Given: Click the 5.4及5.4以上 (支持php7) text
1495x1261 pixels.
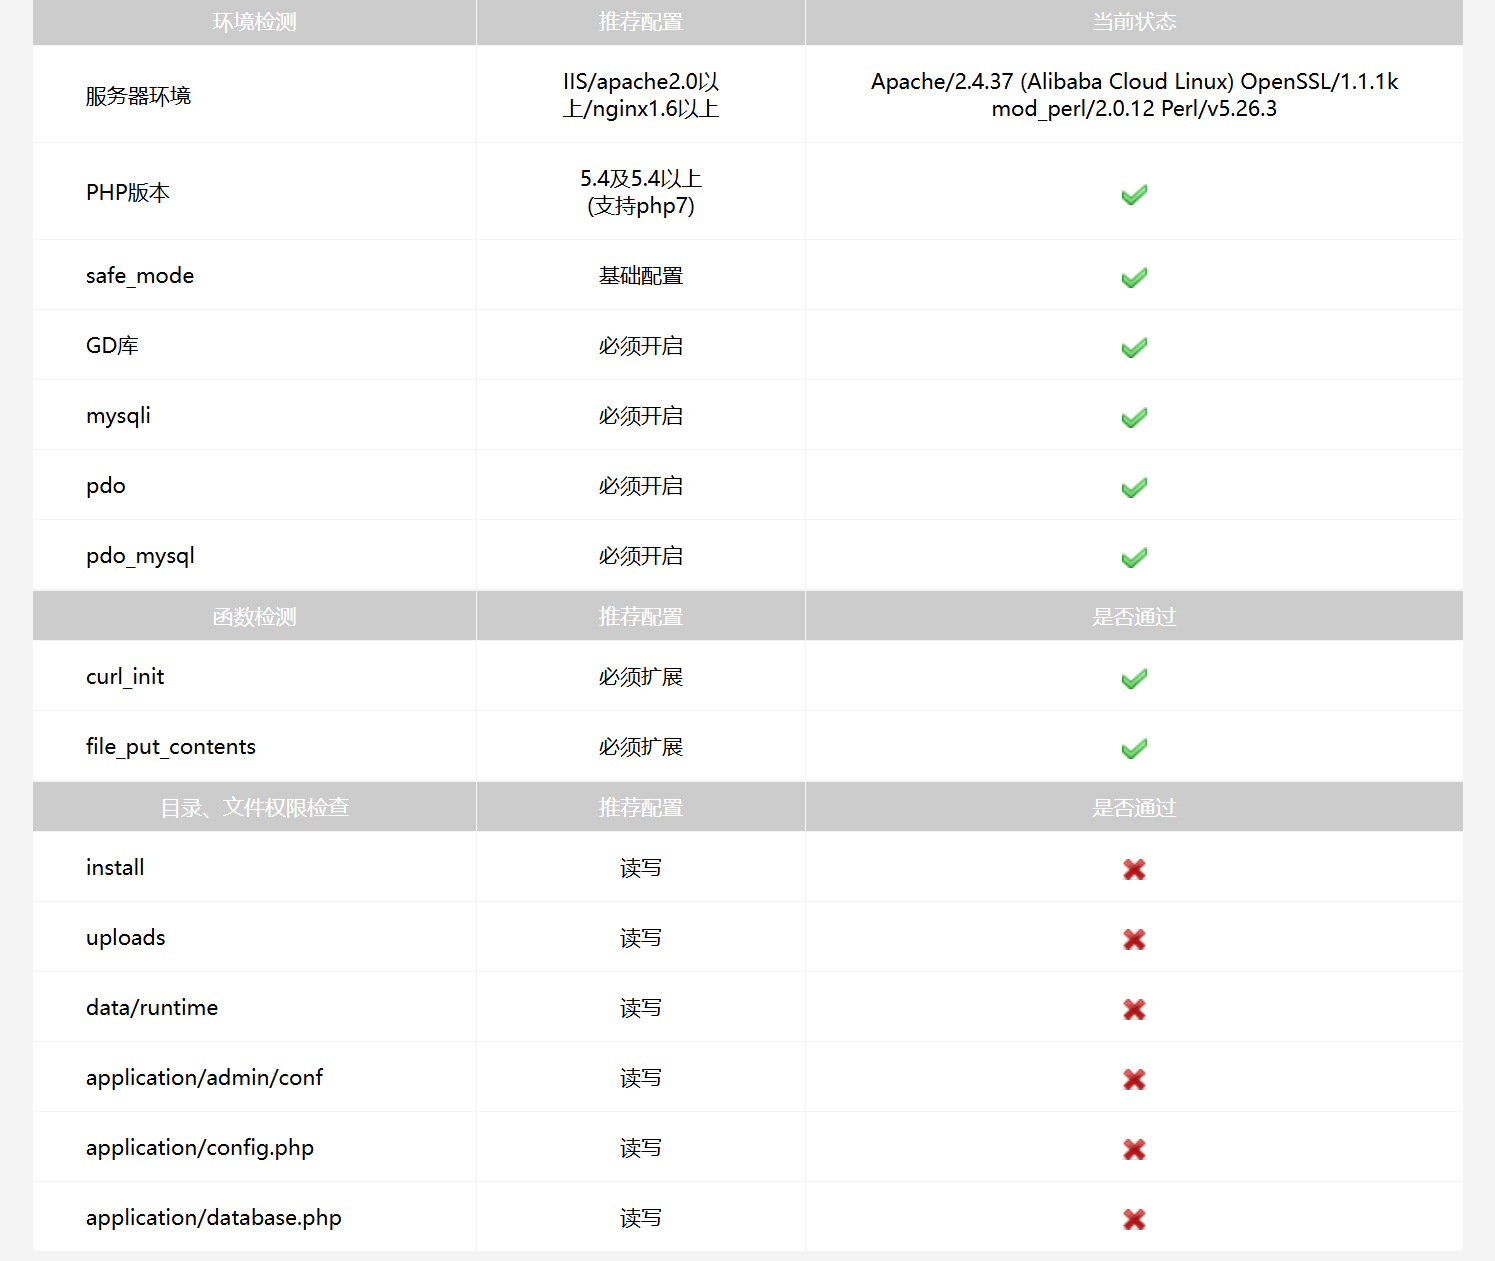Looking at the screenshot, I should (x=641, y=192).
